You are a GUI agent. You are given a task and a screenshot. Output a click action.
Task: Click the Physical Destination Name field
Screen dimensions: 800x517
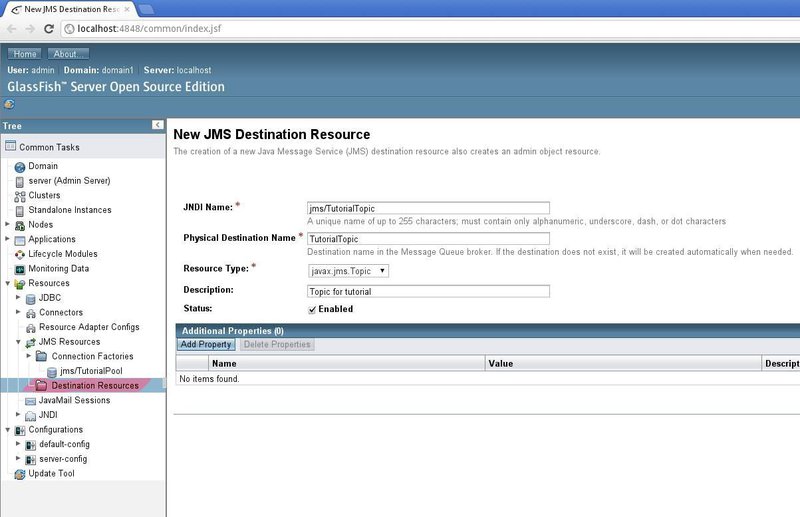coord(428,239)
